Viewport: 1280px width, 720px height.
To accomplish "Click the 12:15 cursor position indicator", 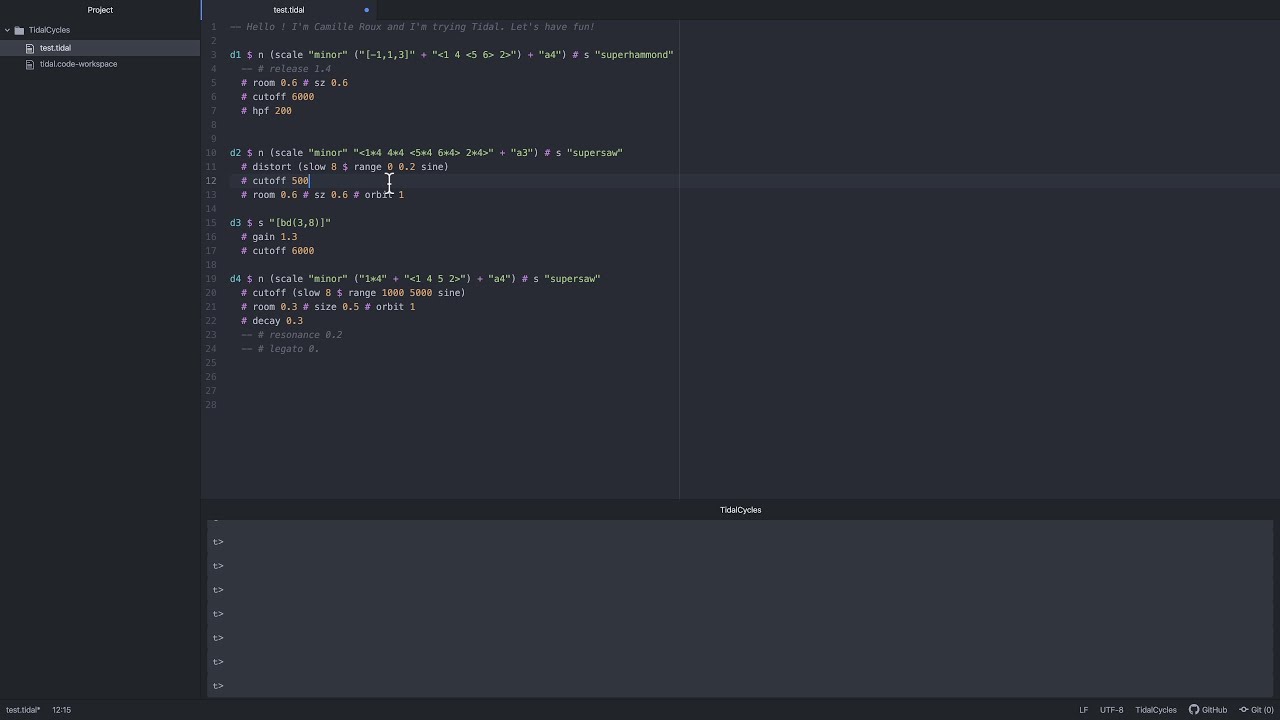I will tap(61, 710).
